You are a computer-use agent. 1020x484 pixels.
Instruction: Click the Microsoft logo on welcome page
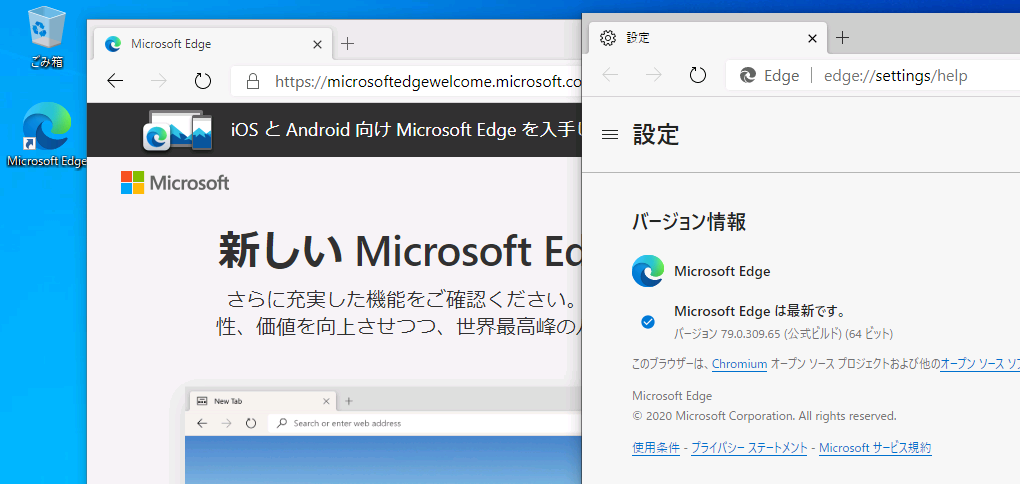(x=175, y=183)
